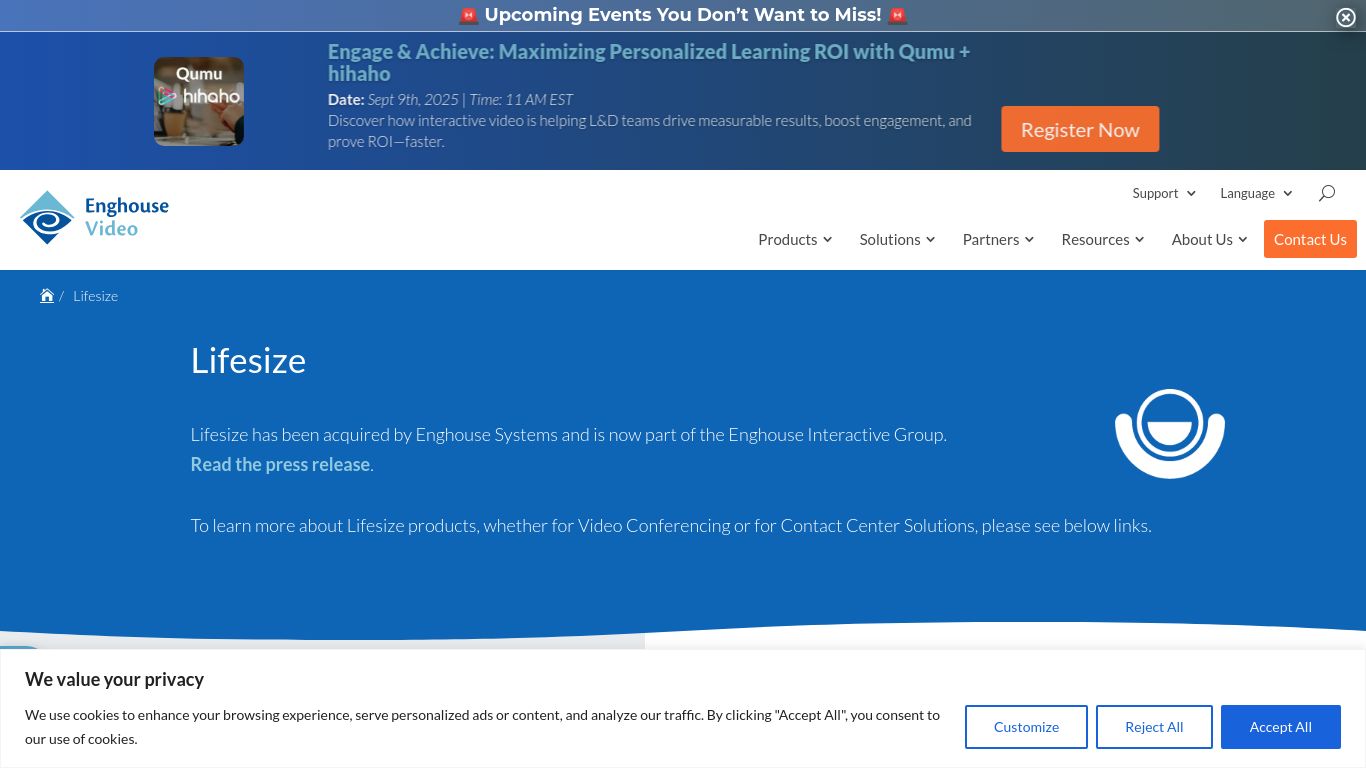Screen dimensions: 1366x768
Task: Click the Enghouse Video logo
Action: 94,218
